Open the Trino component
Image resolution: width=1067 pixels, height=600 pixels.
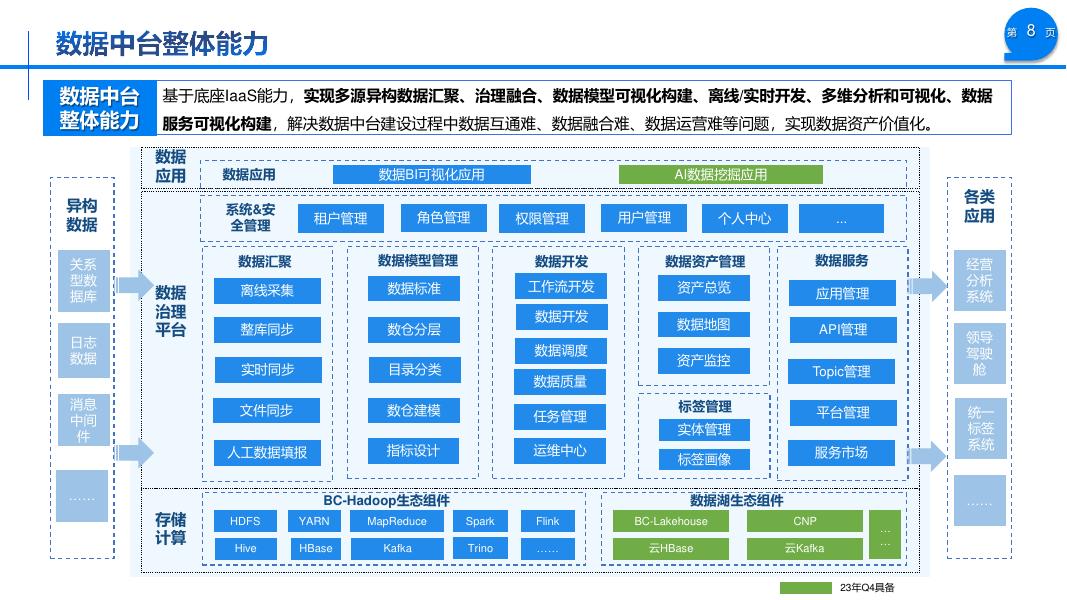[479, 548]
